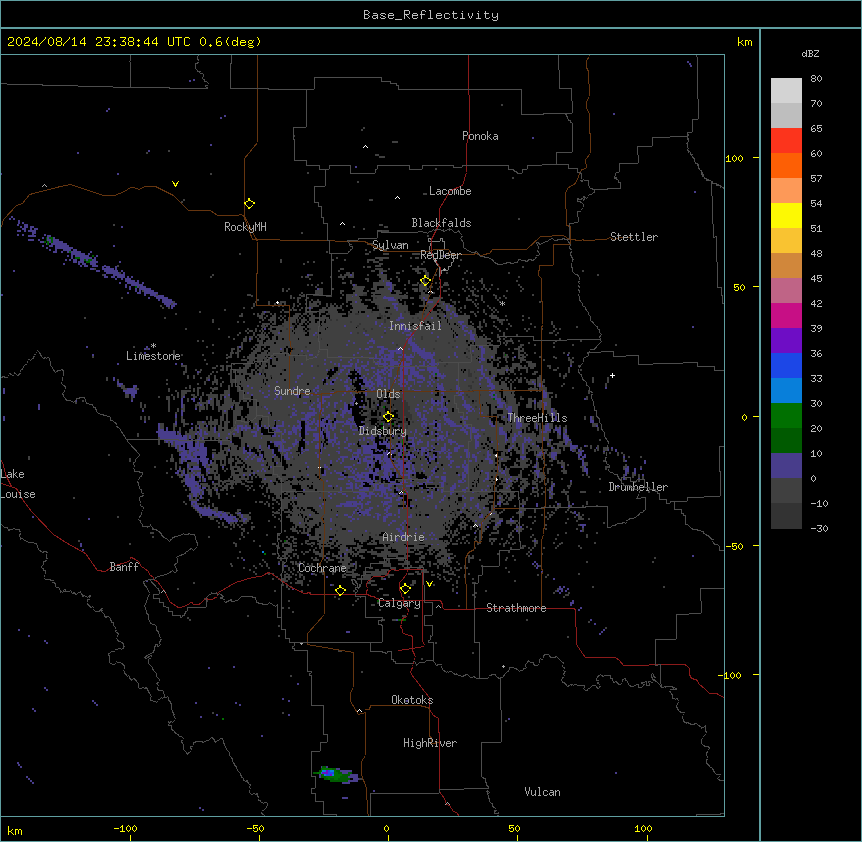862x842 pixels.
Task: Select the yellow diamond marker south of RedDeer
Action: click(x=426, y=281)
